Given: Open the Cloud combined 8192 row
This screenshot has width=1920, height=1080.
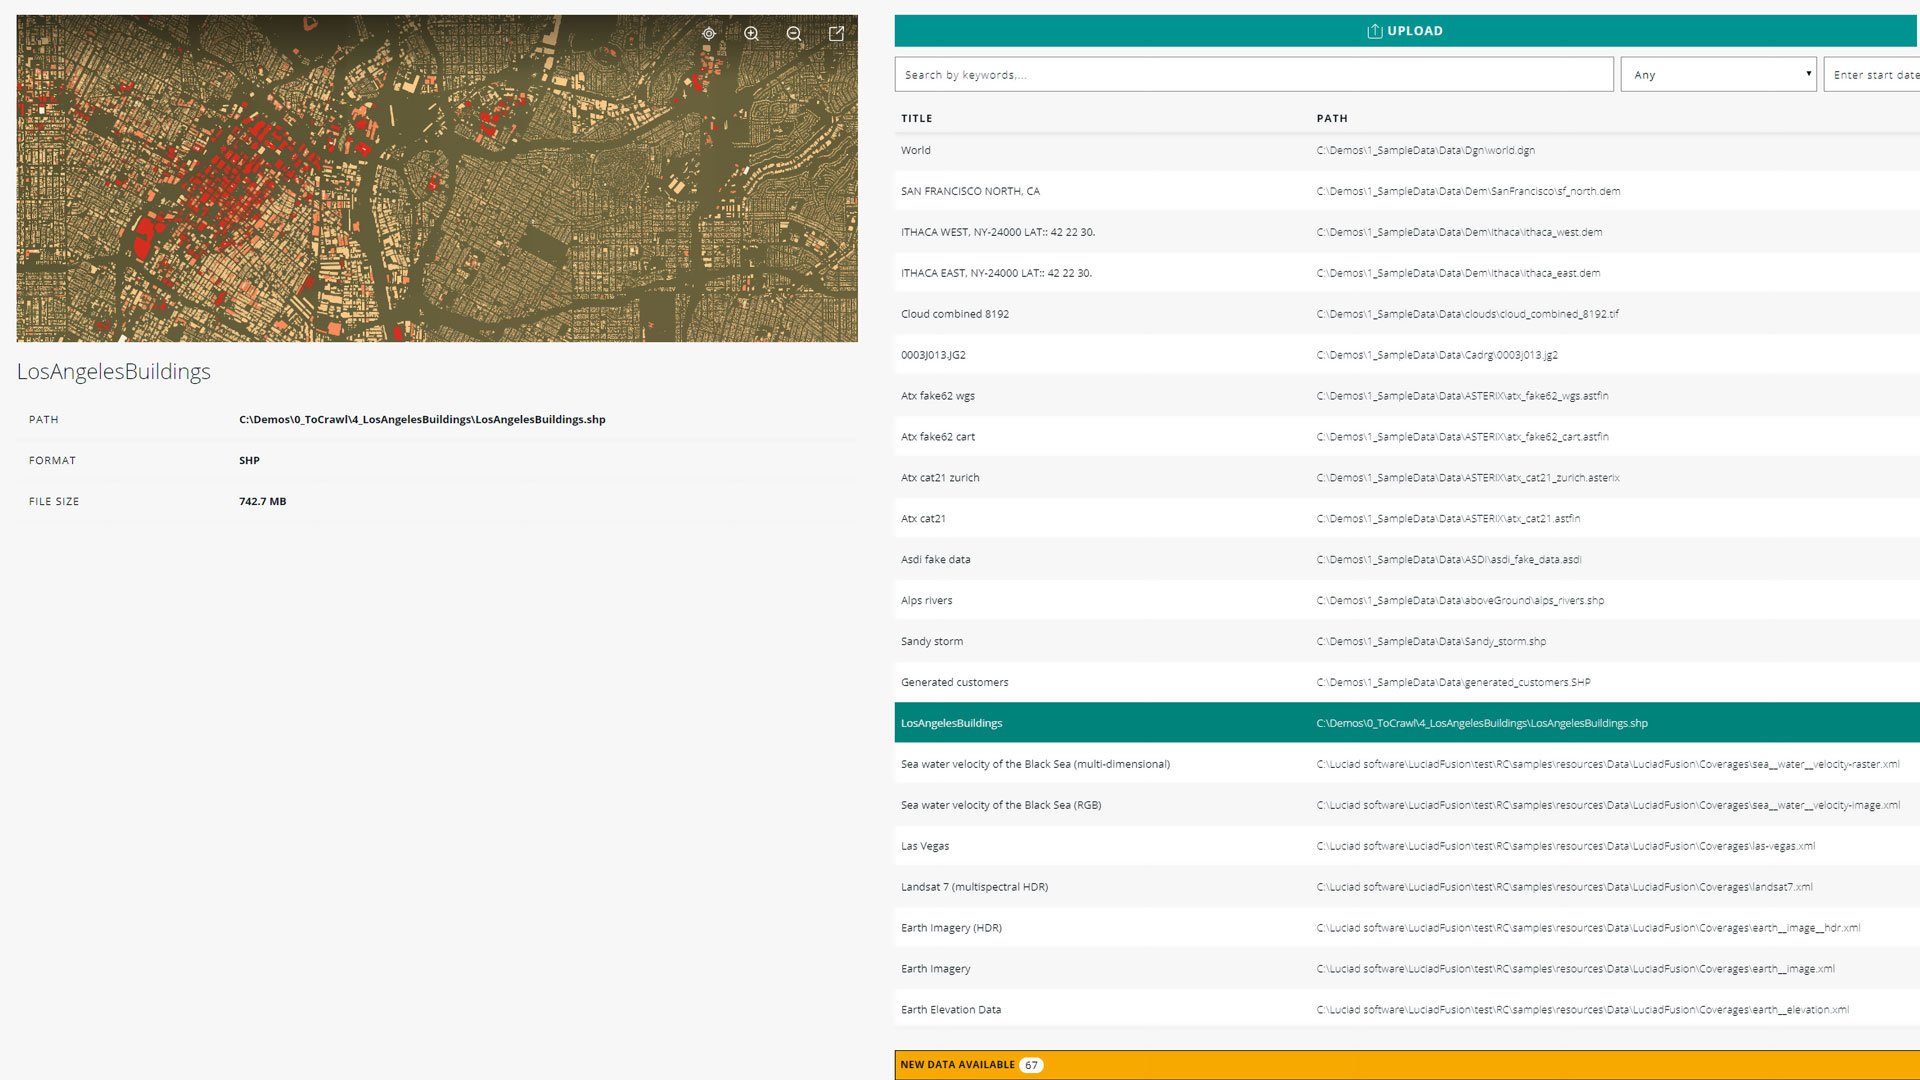Looking at the screenshot, I should click(955, 314).
